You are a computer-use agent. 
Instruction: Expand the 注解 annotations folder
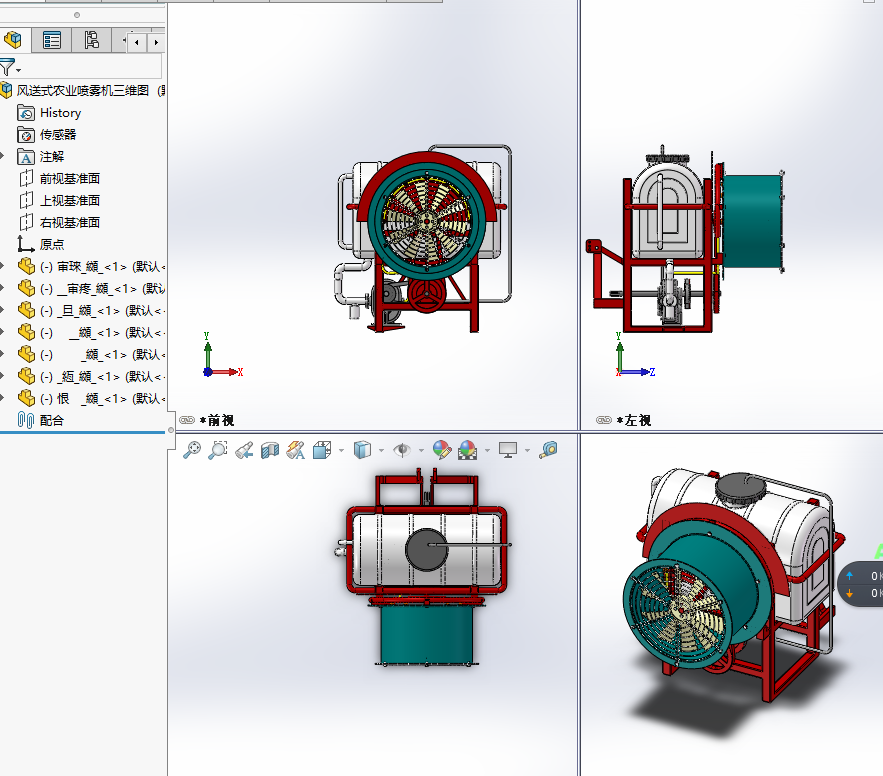[x=3, y=156]
